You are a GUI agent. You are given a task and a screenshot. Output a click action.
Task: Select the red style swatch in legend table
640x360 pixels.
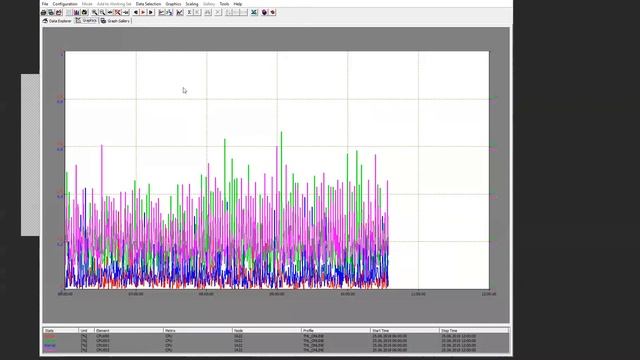coord(49,336)
